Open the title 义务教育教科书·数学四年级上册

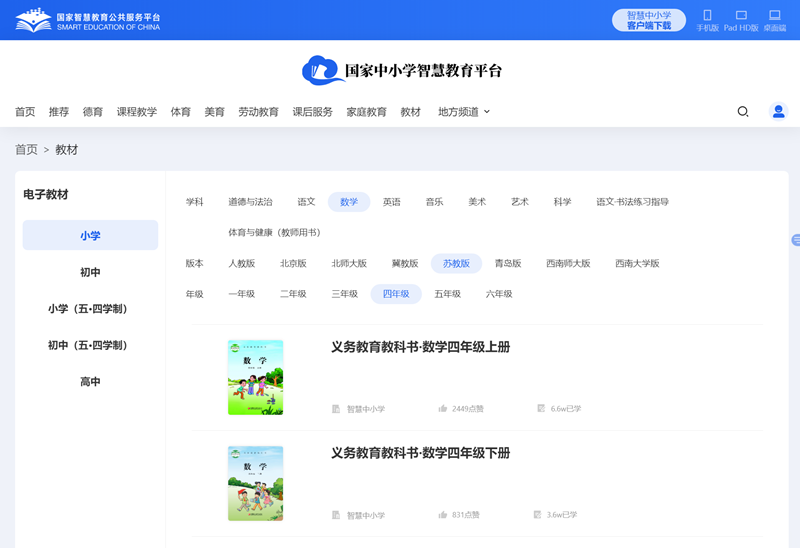click(x=421, y=347)
